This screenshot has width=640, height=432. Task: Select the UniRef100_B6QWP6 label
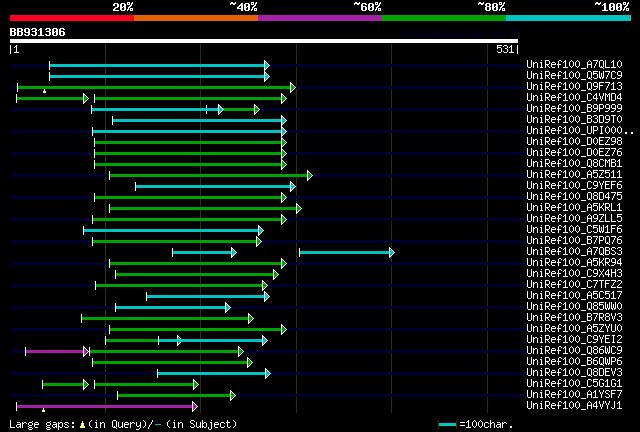pos(574,362)
